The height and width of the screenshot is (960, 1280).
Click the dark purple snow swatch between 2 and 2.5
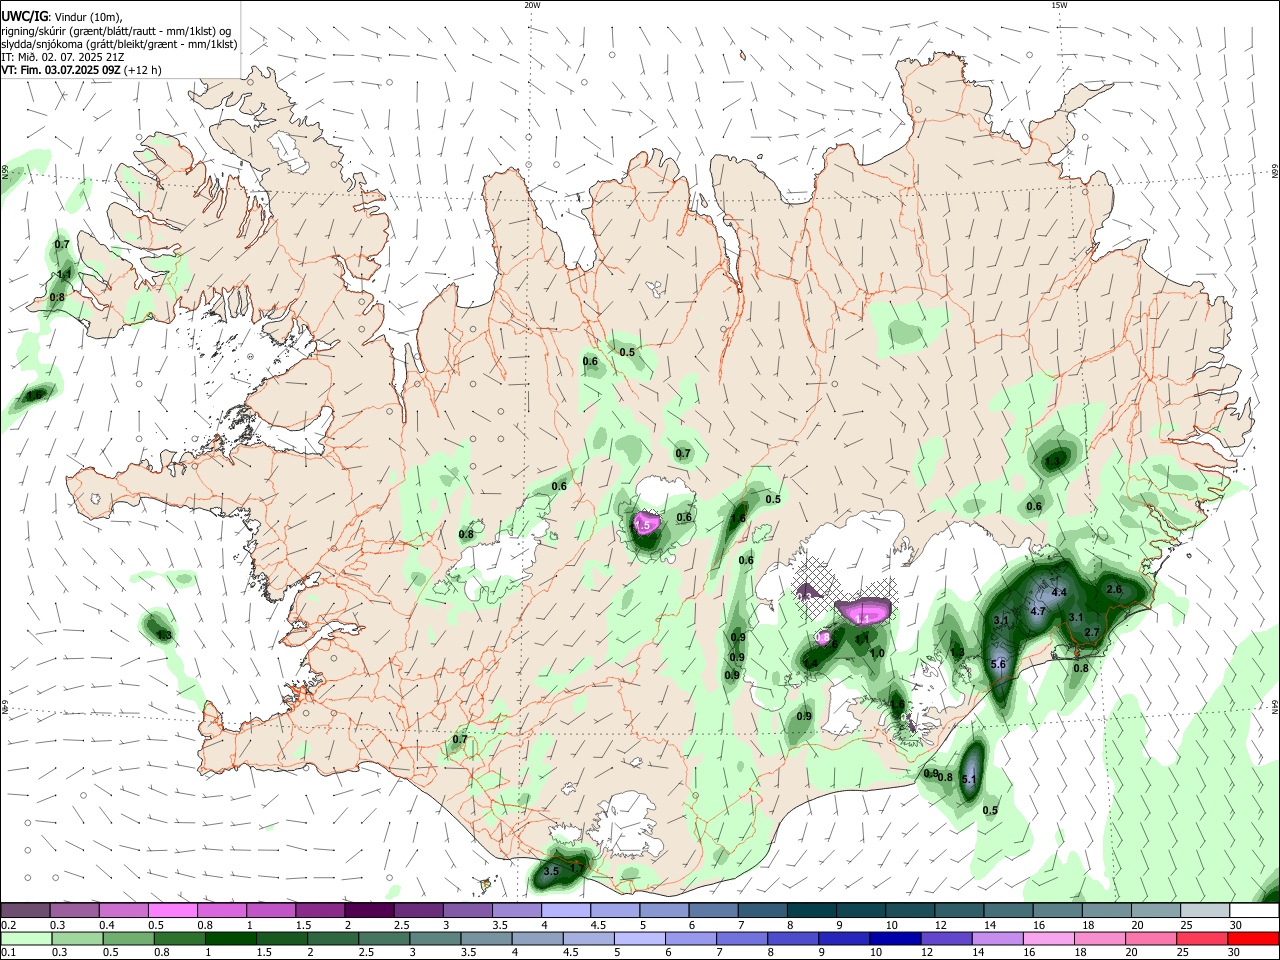click(369, 911)
